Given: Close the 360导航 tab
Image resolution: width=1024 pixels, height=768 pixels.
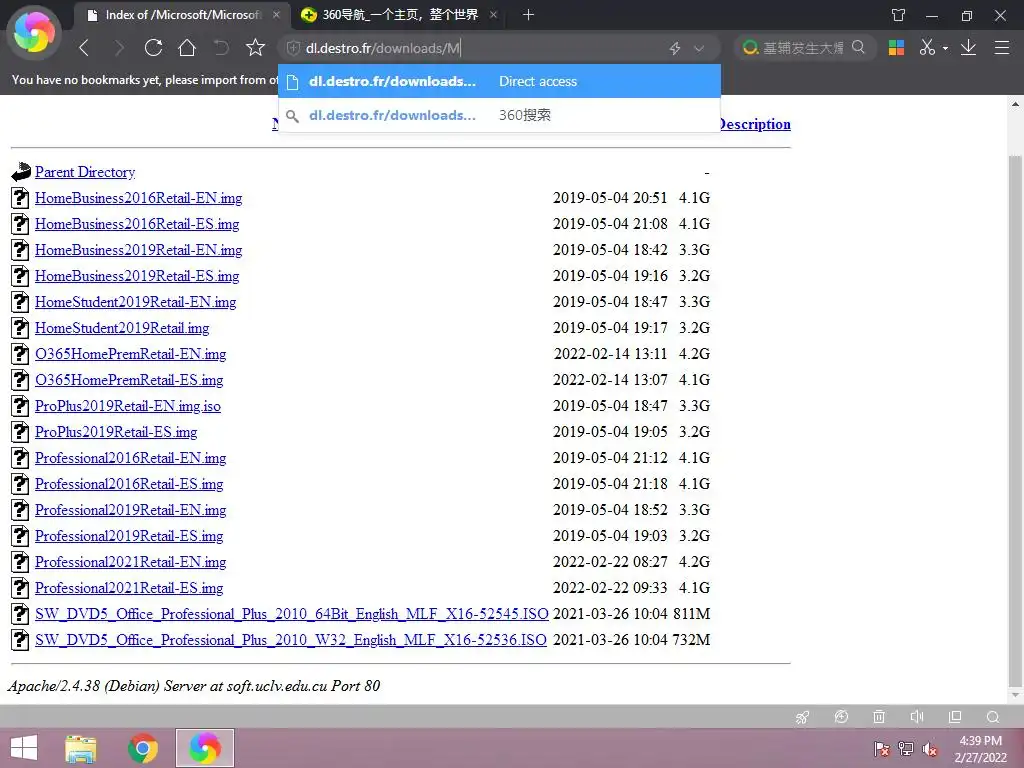Looking at the screenshot, I should (493, 15).
